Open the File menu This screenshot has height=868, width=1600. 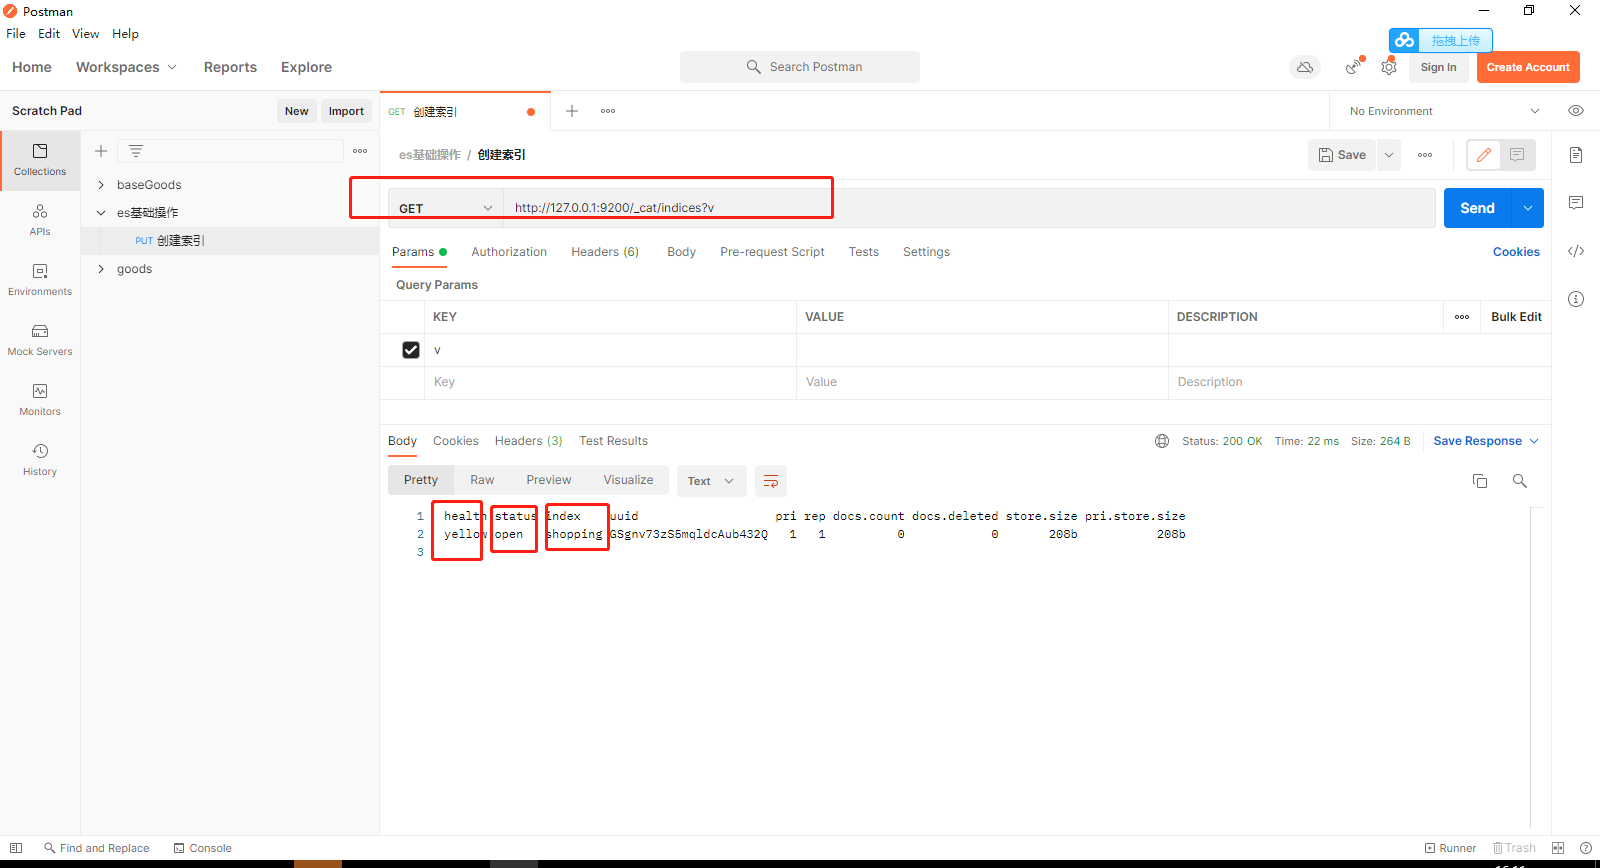16,33
